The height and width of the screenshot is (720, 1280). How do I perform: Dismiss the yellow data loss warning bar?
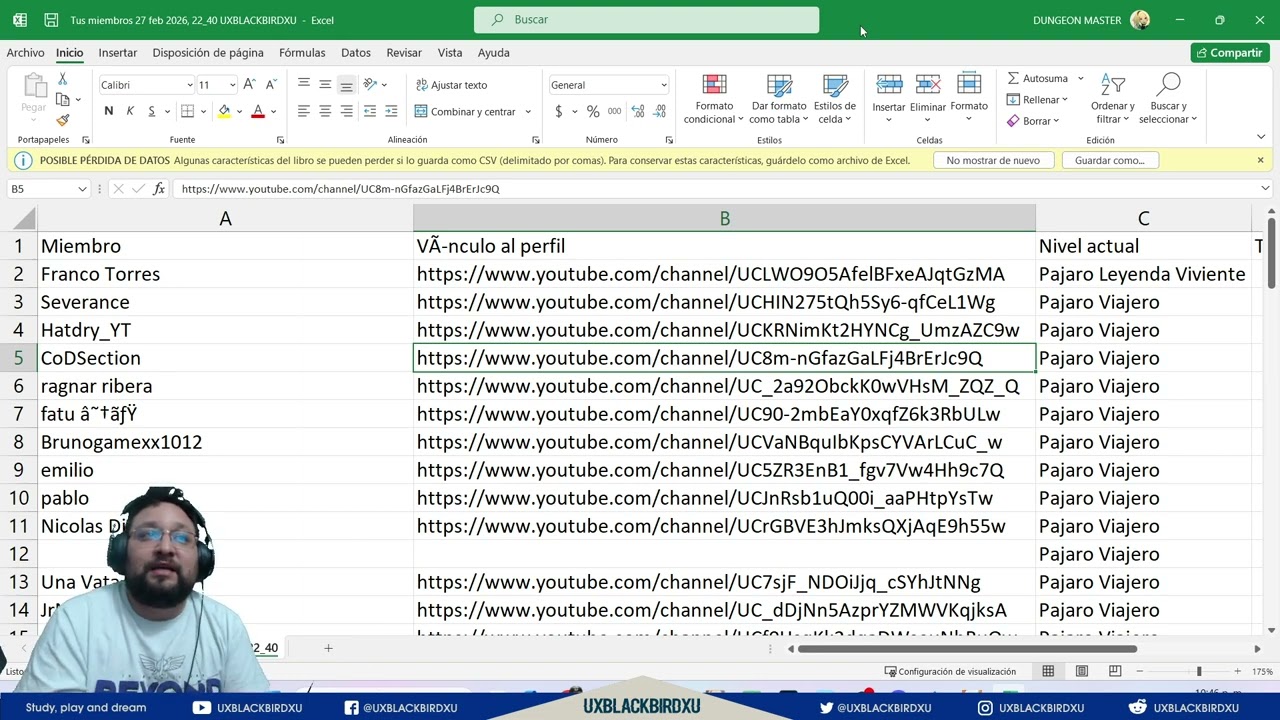coord(1260,160)
